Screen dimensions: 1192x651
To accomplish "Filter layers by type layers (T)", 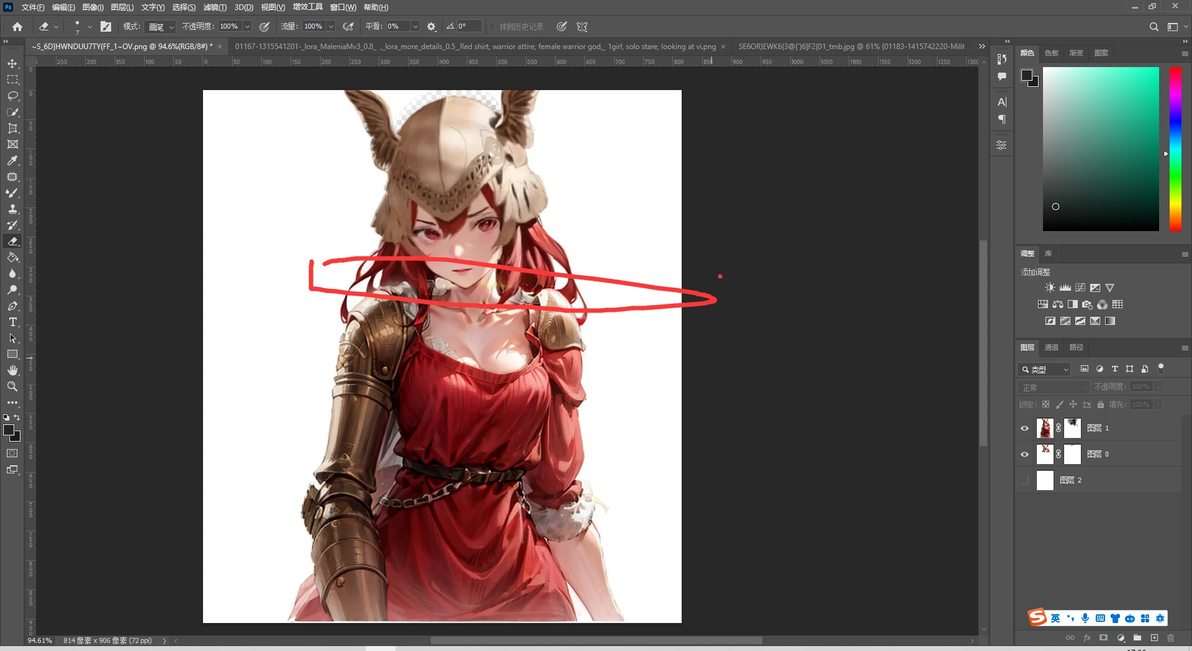I will [x=1114, y=369].
